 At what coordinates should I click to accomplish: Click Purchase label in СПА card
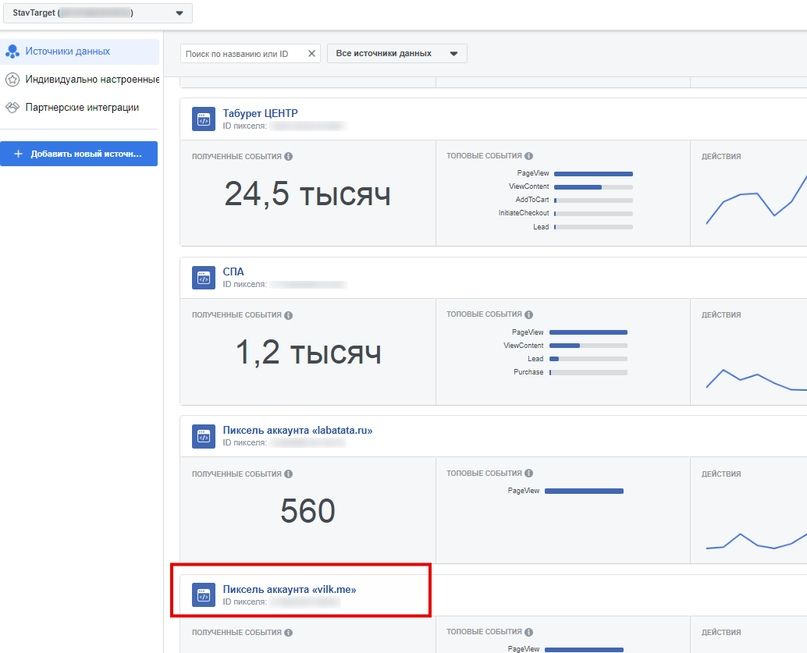pos(528,372)
